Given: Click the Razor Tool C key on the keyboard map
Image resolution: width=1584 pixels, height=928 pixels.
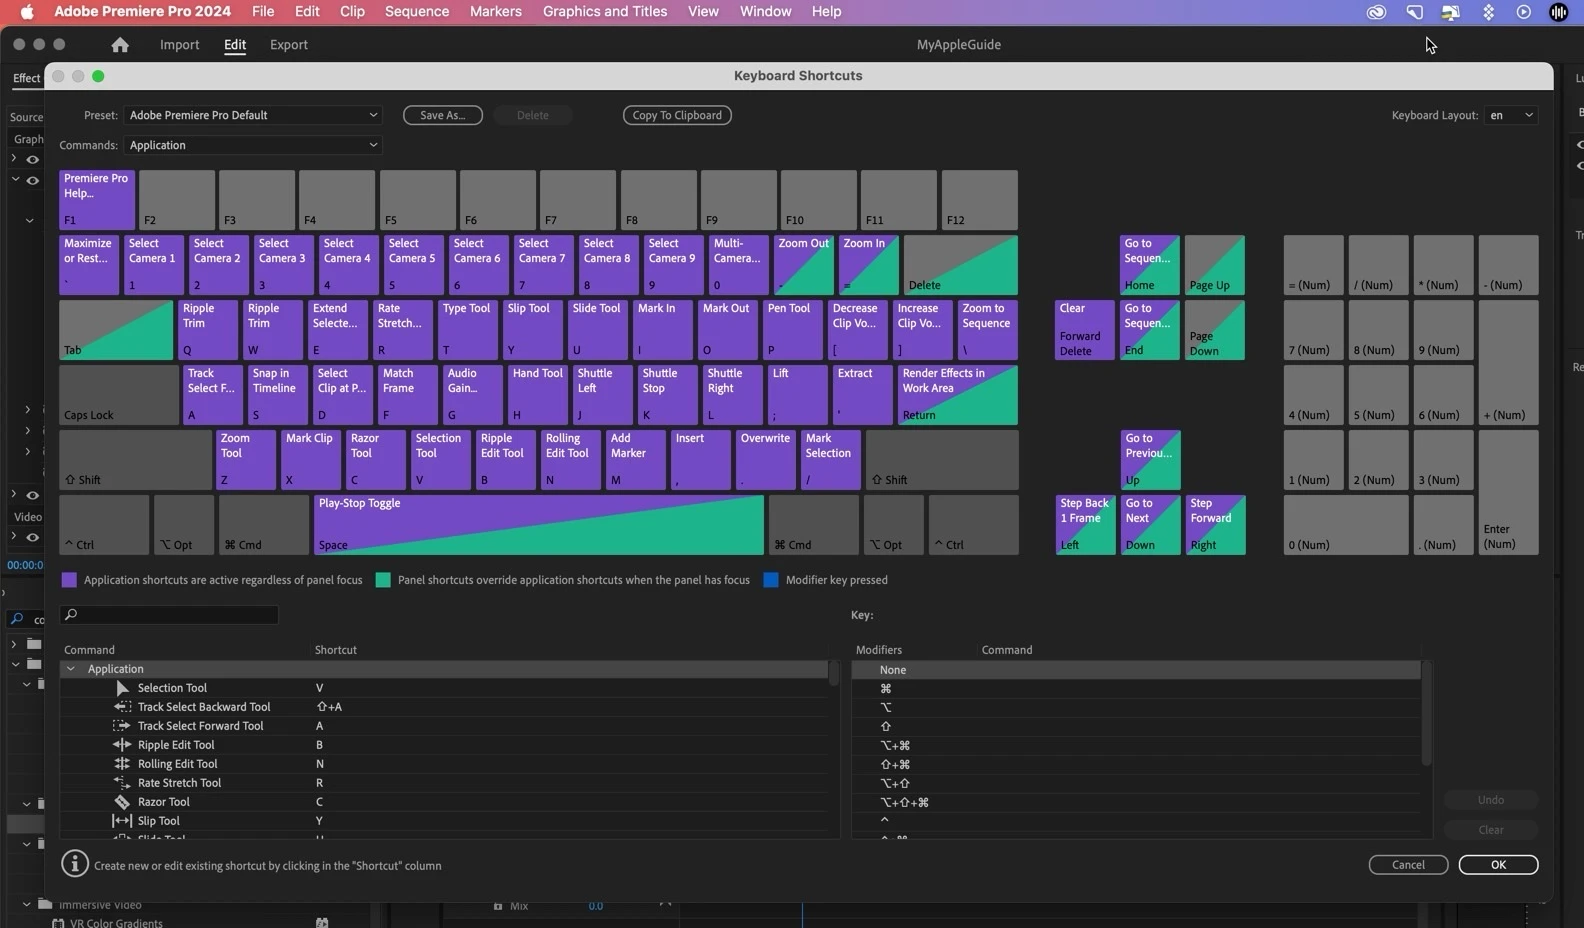Looking at the screenshot, I should point(376,460).
